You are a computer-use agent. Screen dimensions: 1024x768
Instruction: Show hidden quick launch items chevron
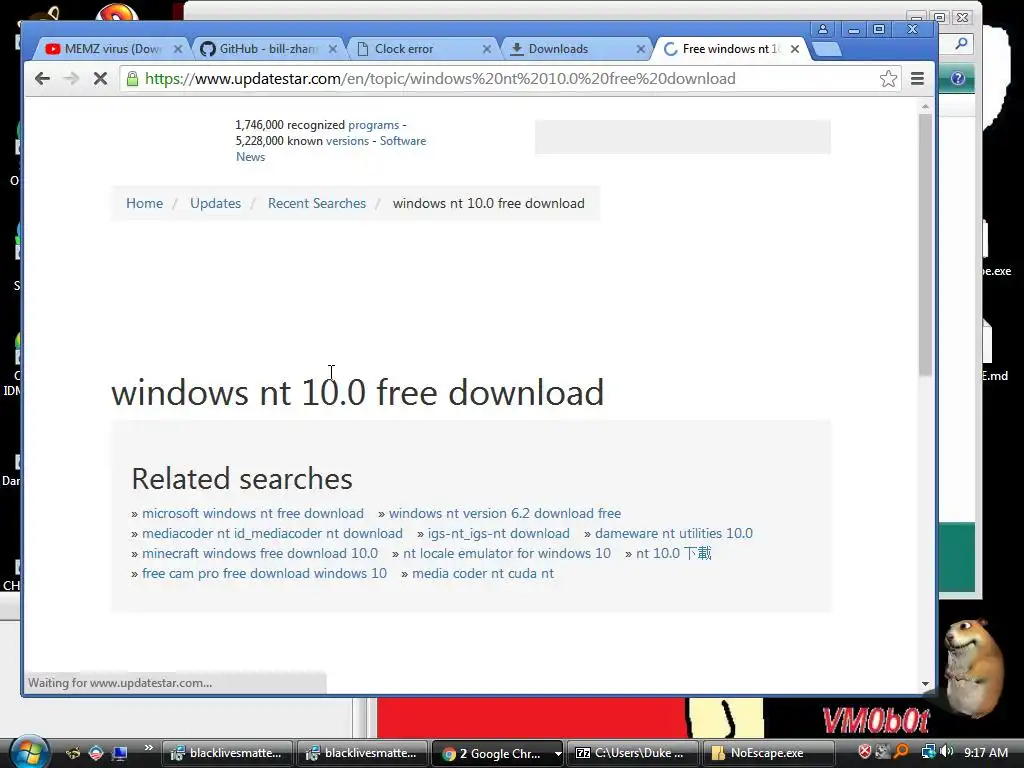click(x=148, y=748)
